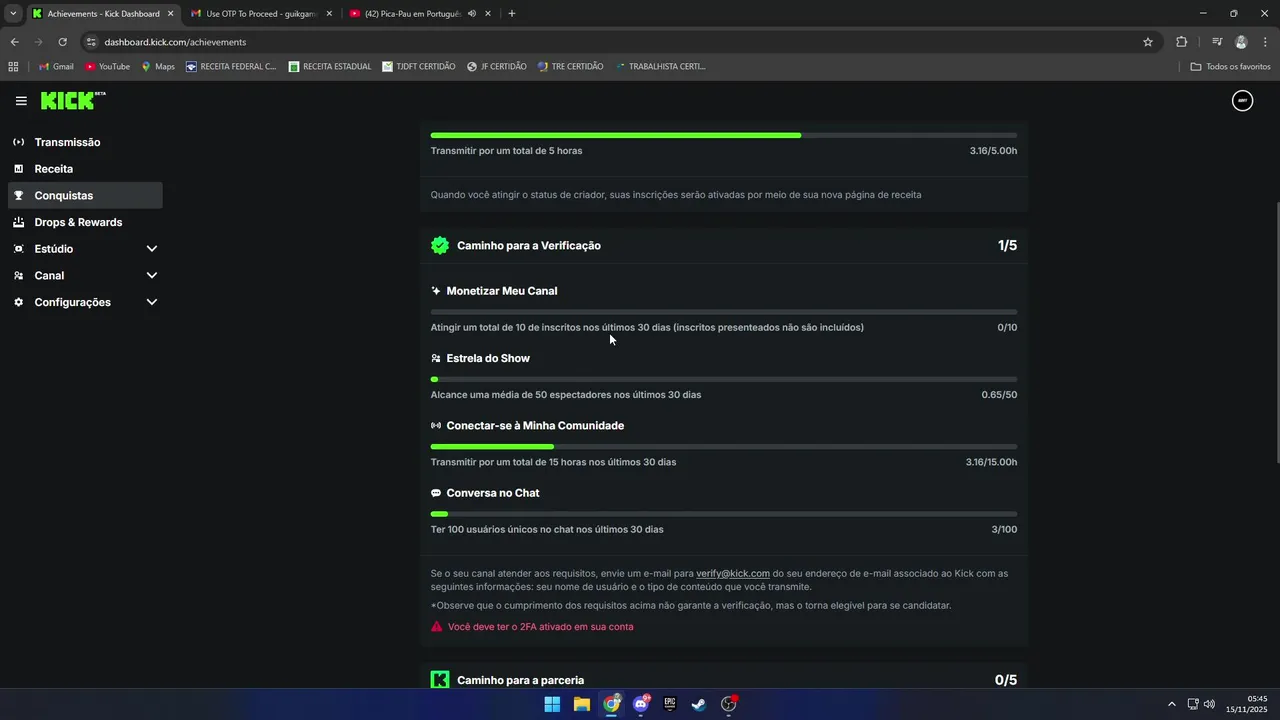This screenshot has height=720, width=1280.
Task: Open Steam from the taskbar
Action: click(x=699, y=704)
